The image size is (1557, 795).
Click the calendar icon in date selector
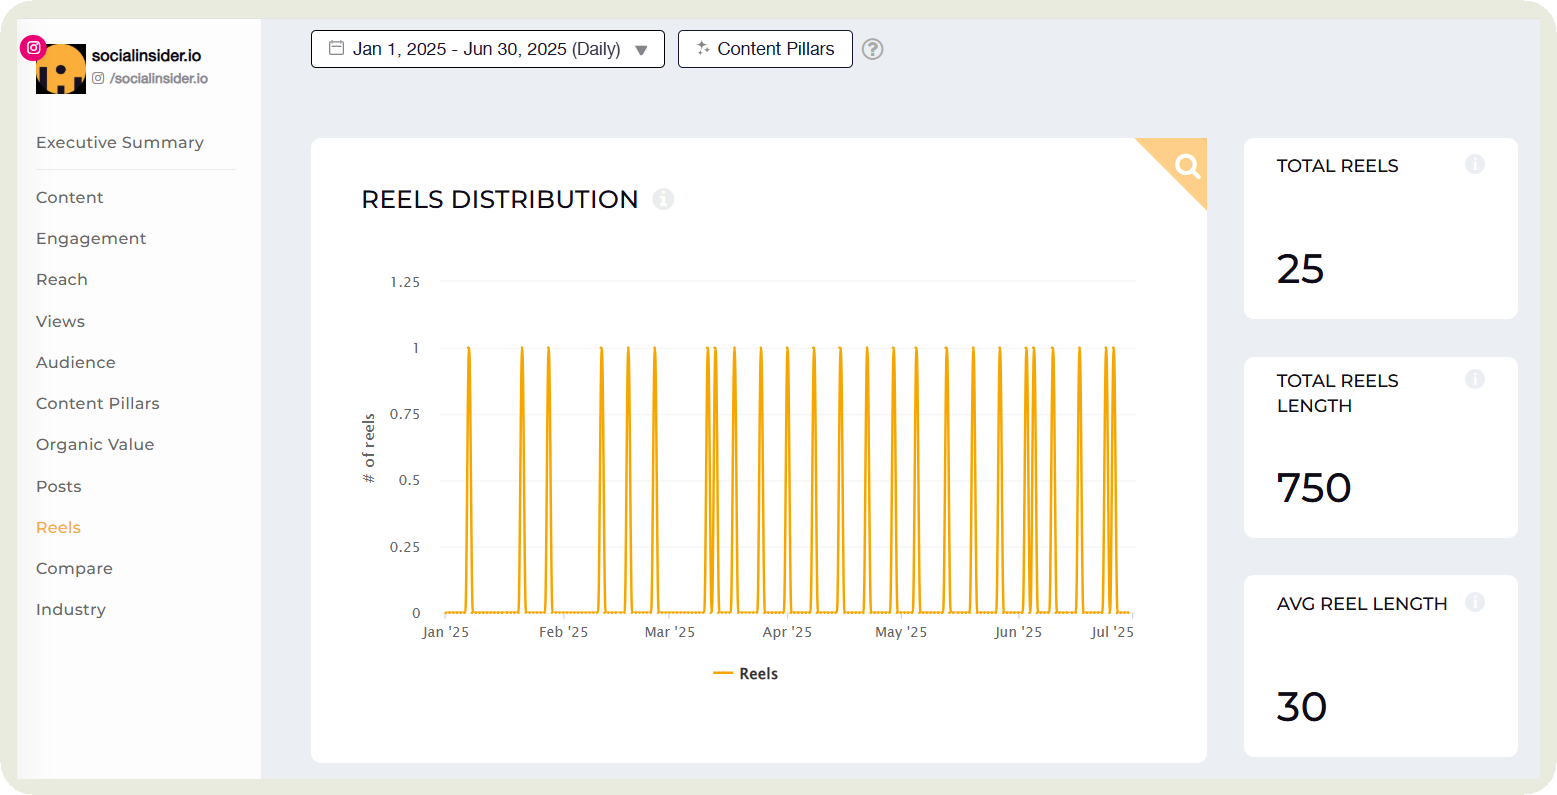tap(337, 48)
